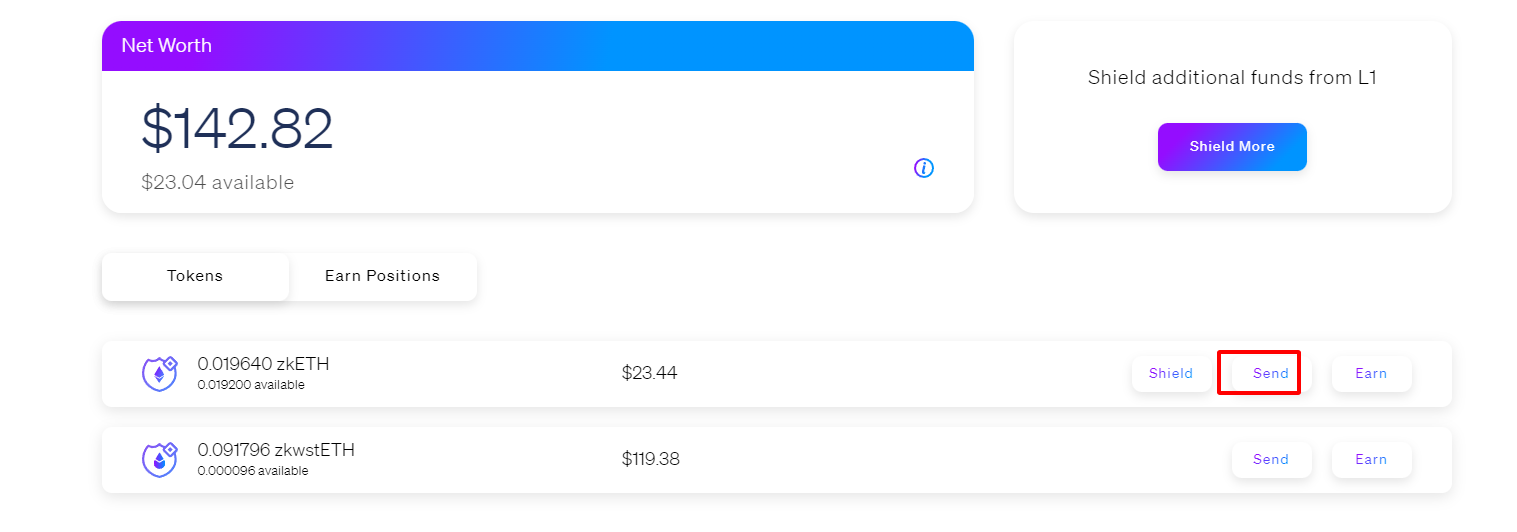The width and height of the screenshot is (1517, 532).
Task: Click the $142.82 net worth amount
Action: 237,129
